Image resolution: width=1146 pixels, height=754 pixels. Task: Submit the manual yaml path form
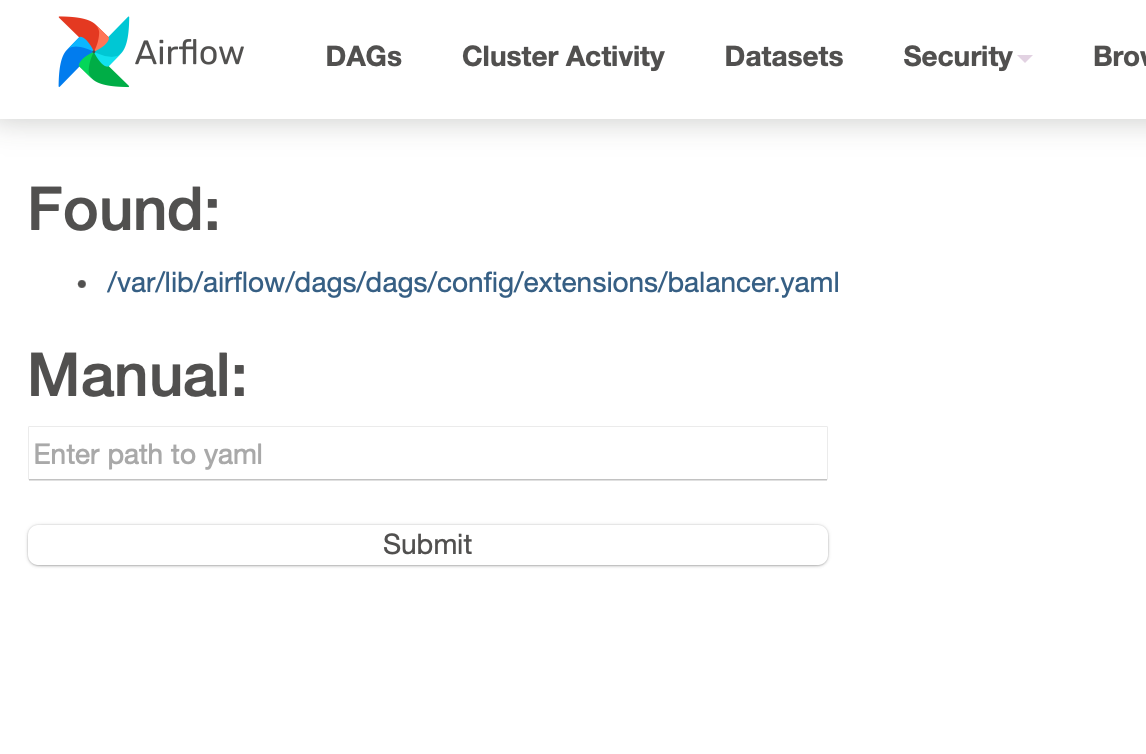click(427, 544)
